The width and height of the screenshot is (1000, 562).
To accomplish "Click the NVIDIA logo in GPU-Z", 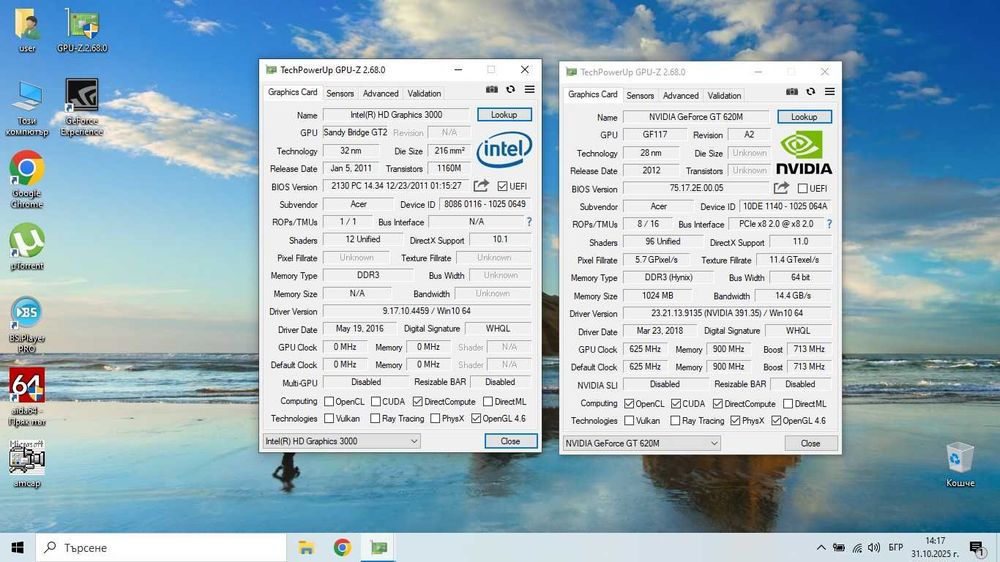I will [804, 152].
